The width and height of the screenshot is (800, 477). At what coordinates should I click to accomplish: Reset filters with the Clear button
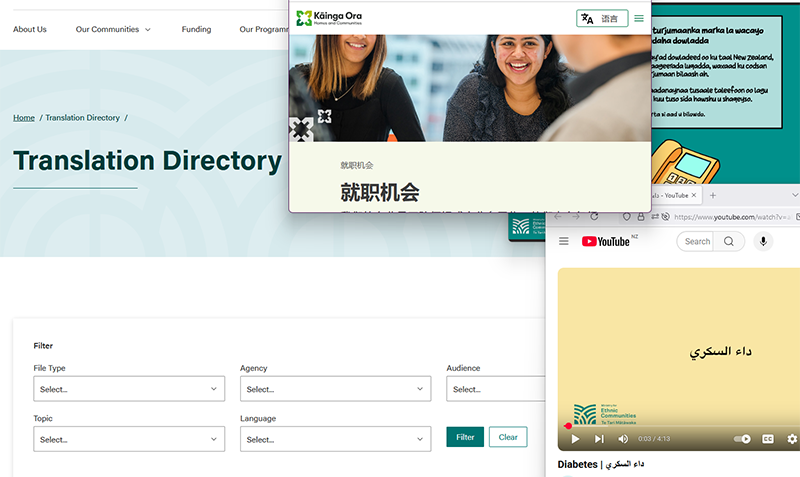(x=508, y=437)
